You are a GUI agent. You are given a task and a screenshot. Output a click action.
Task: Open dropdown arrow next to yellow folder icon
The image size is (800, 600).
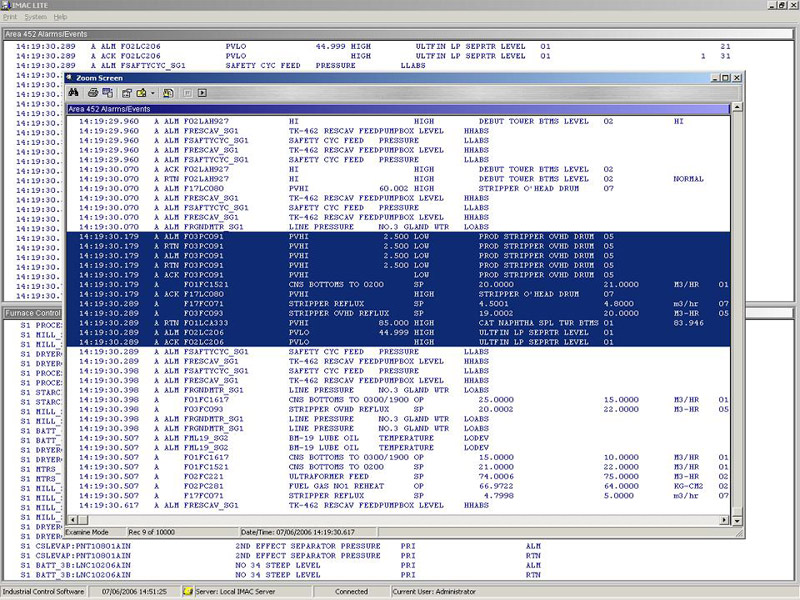[152, 92]
